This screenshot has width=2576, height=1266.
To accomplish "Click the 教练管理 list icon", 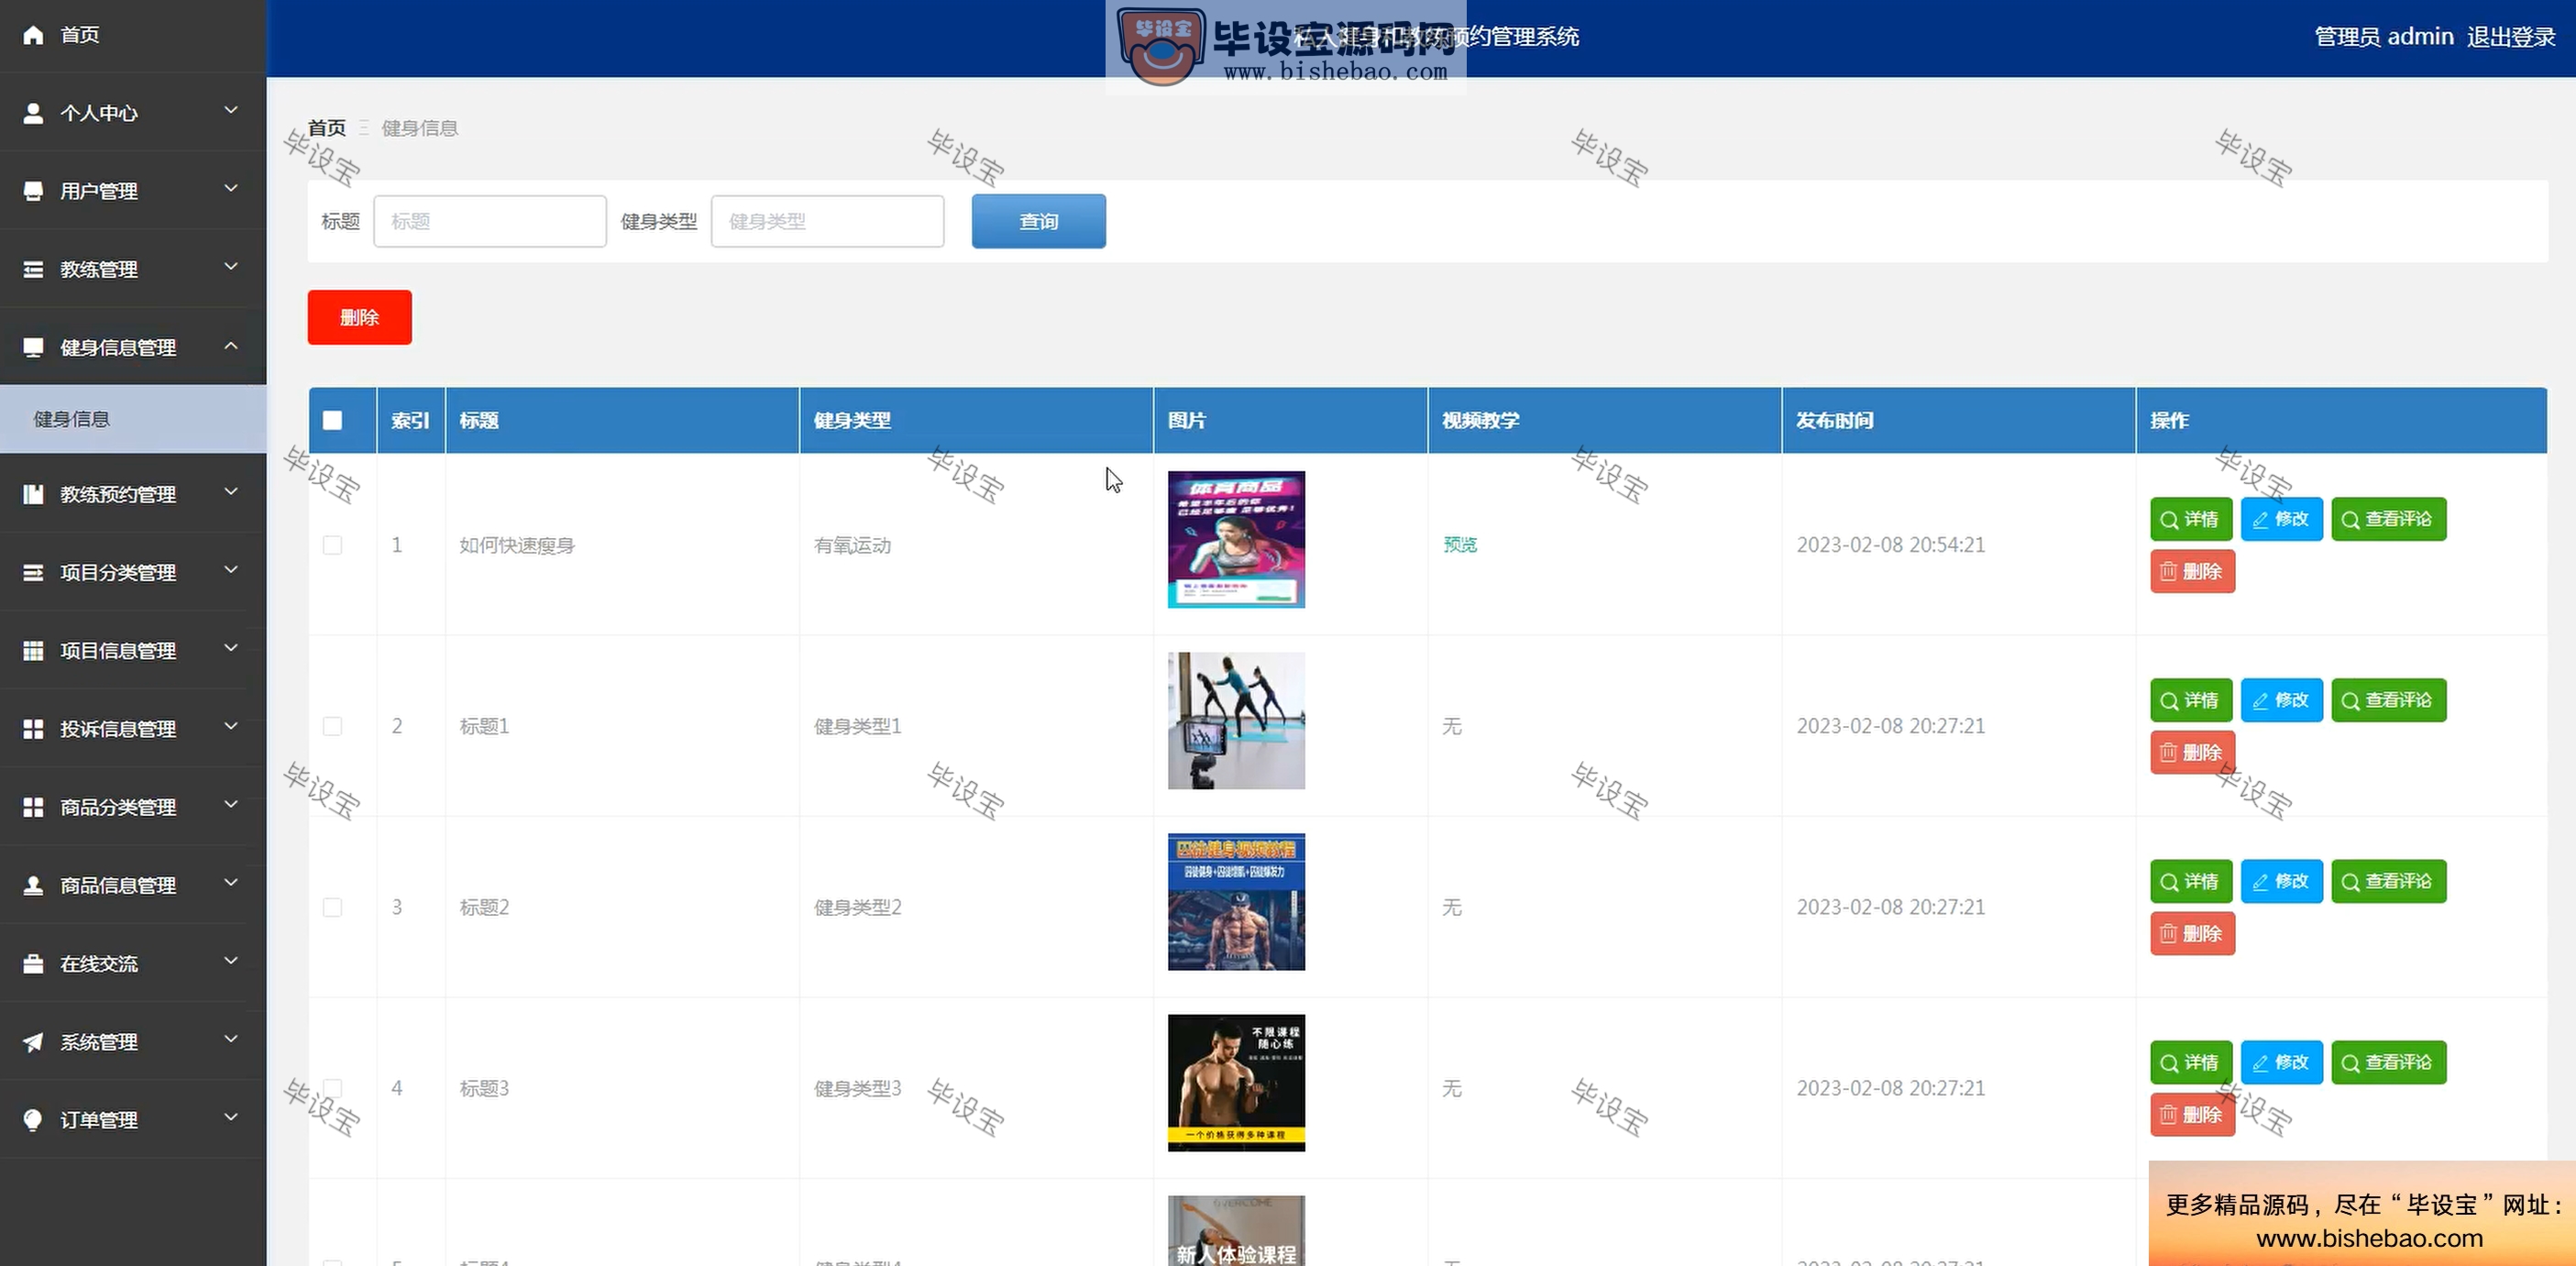I will (x=33, y=269).
